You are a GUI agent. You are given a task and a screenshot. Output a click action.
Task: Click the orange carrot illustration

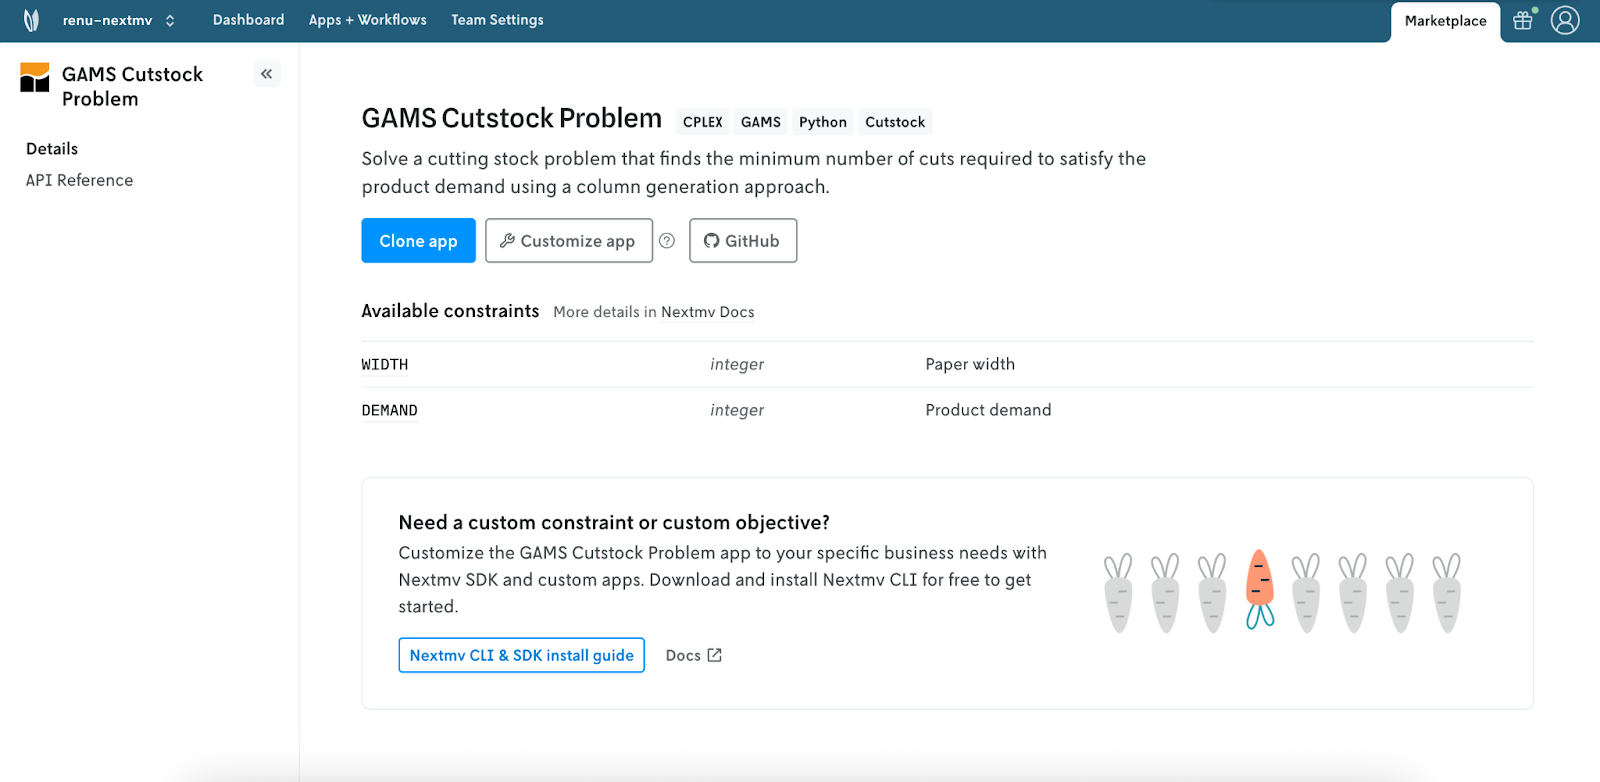tap(1260, 589)
